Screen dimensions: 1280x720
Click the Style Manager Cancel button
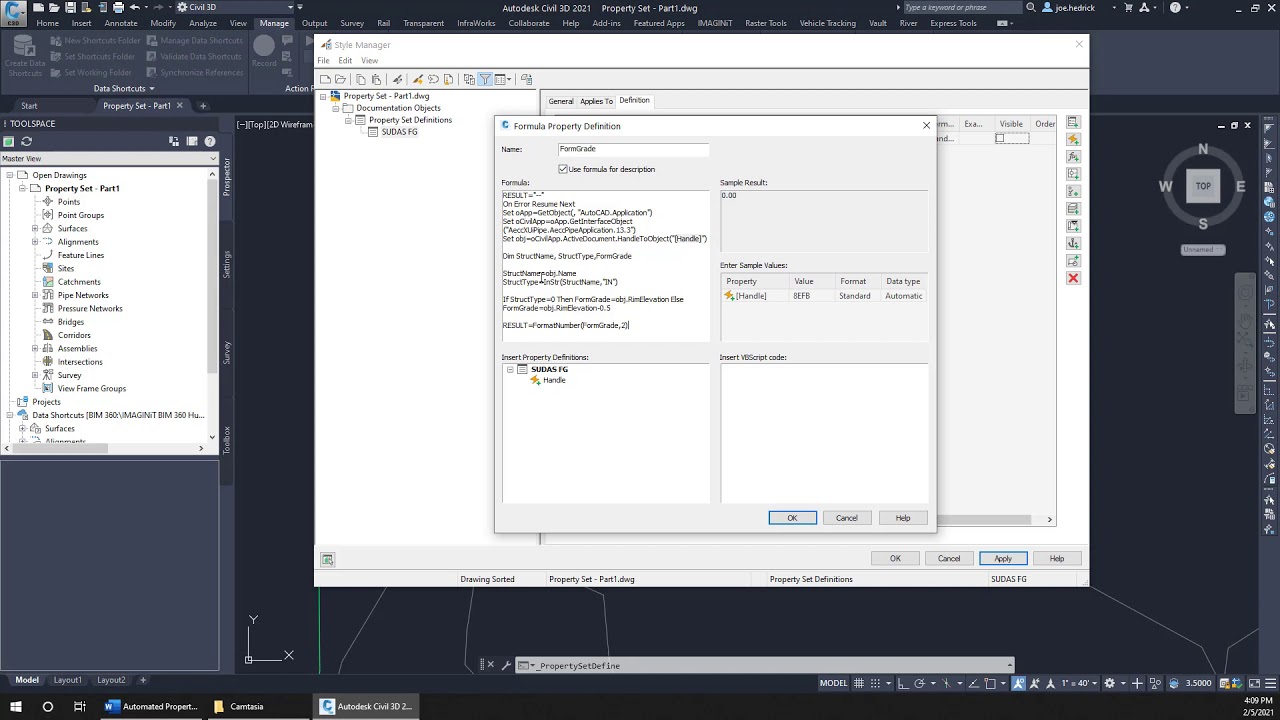(x=949, y=559)
